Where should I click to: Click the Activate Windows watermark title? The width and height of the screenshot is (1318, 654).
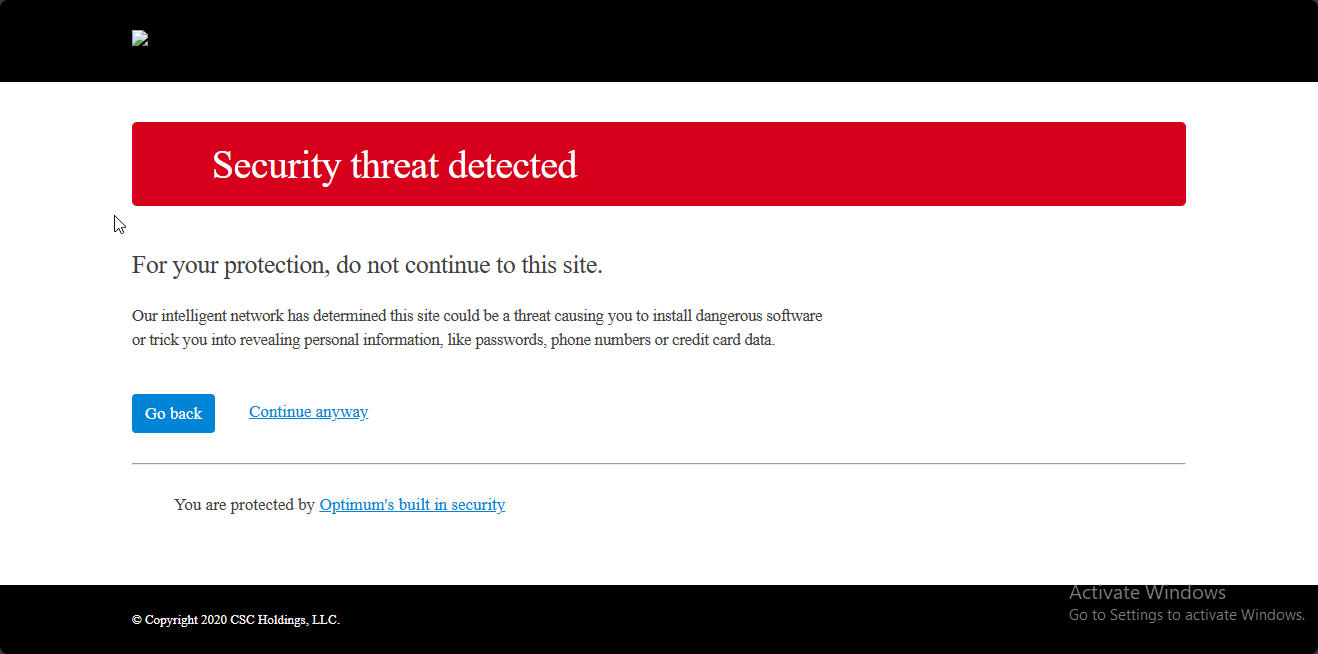point(1147,593)
